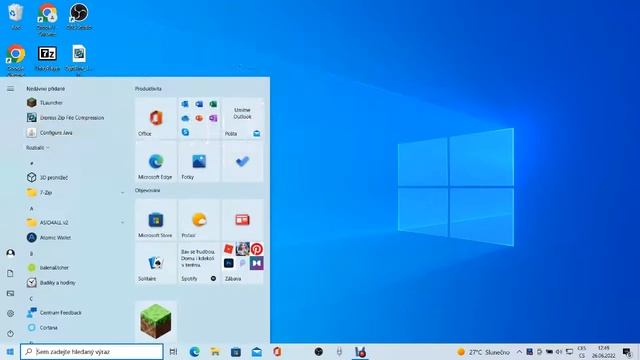
Task: Open Edge from the taskbar
Action: [195, 352]
